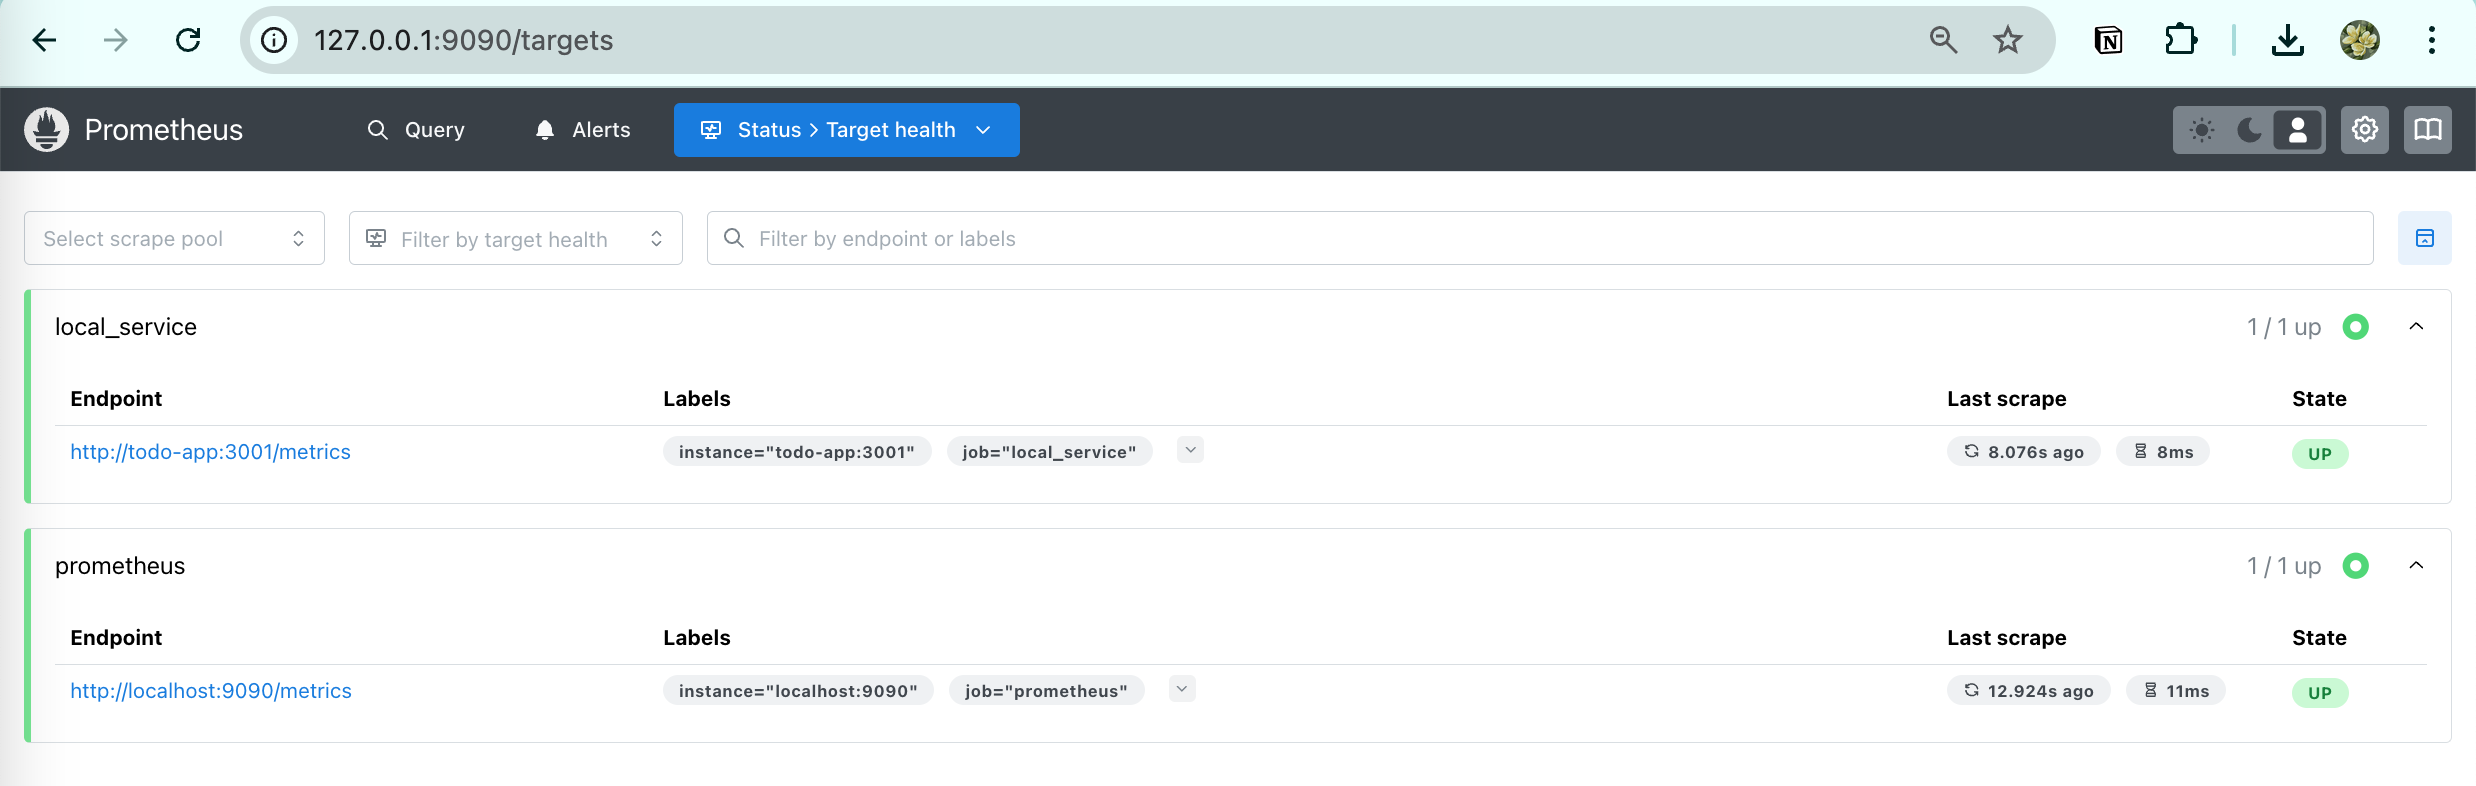Open documentation book icon
The height and width of the screenshot is (786, 2476).
point(2428,130)
